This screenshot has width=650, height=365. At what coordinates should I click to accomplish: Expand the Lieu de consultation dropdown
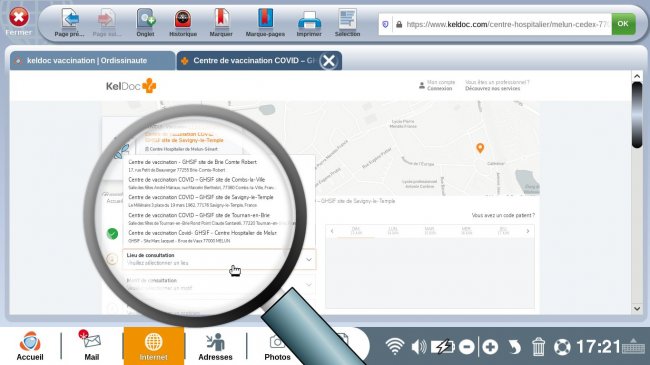[x=219, y=259]
